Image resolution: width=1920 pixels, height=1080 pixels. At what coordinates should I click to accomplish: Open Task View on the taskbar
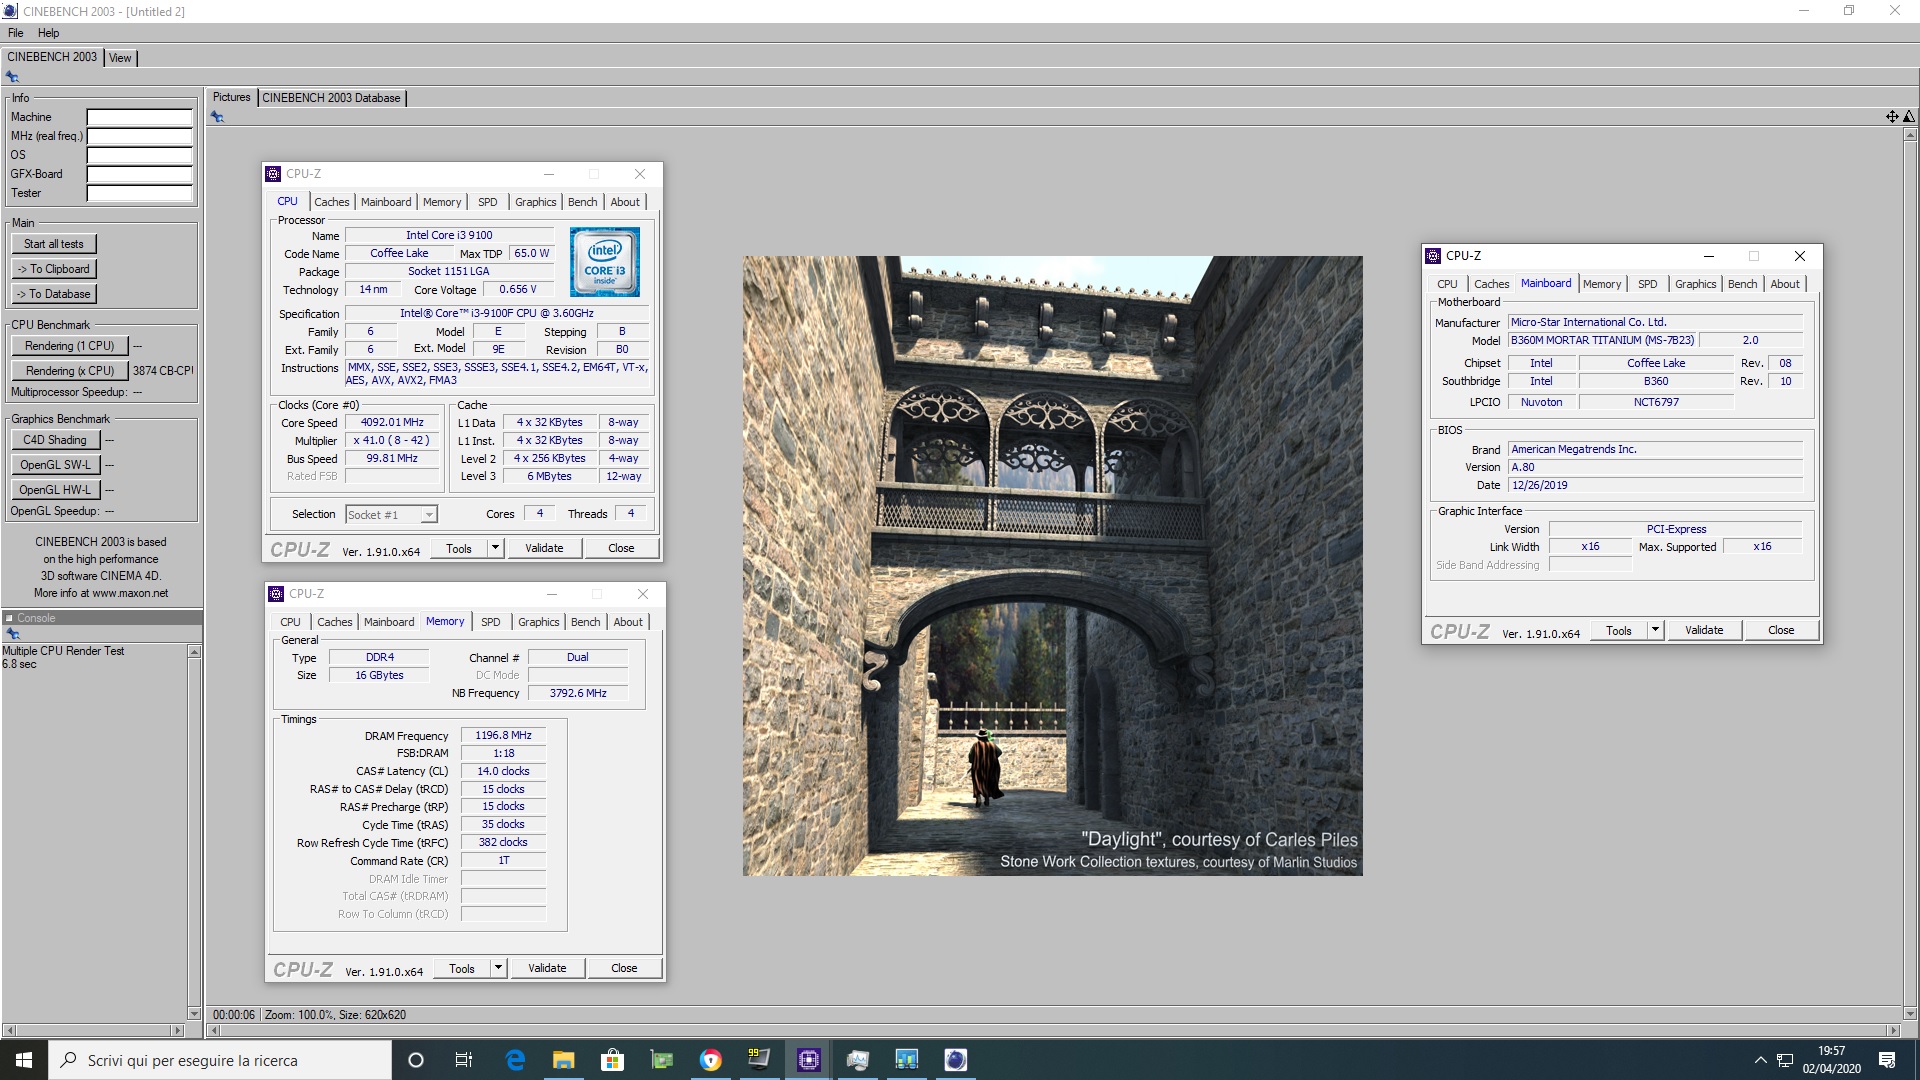coord(463,1060)
